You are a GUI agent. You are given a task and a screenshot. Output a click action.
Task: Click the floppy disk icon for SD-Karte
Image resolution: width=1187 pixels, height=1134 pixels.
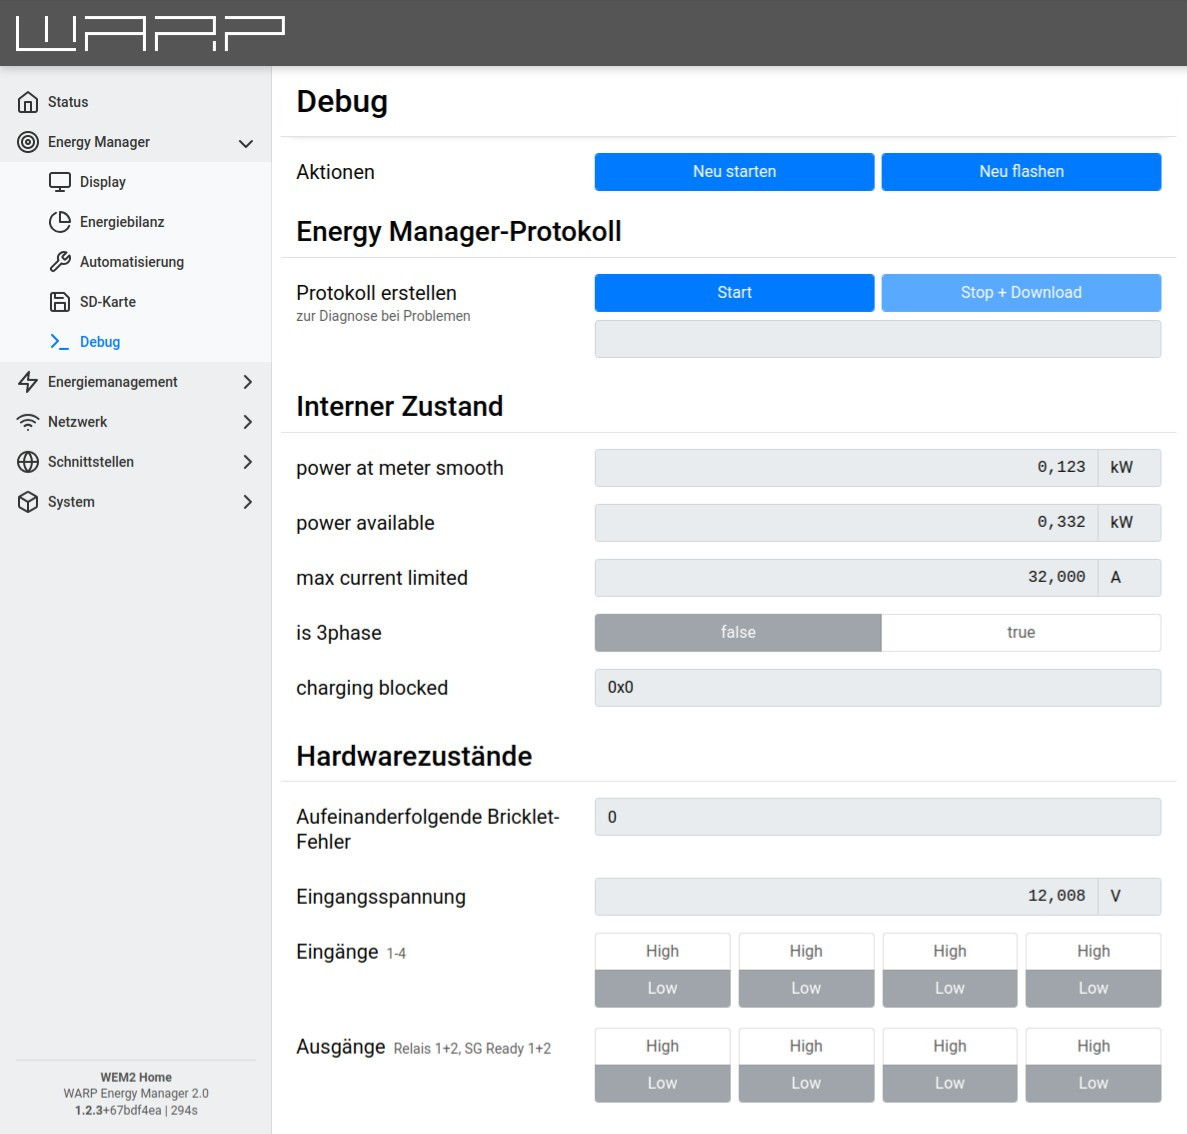point(60,302)
